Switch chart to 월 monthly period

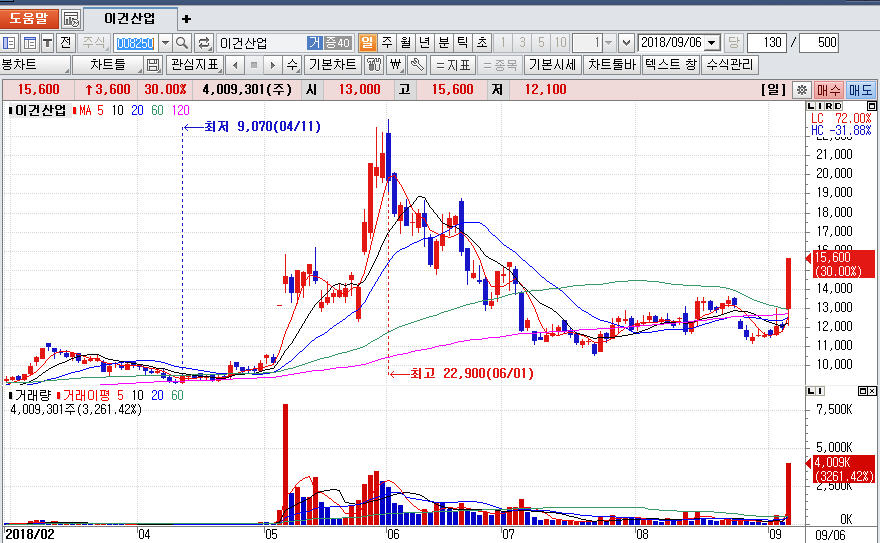(405, 43)
